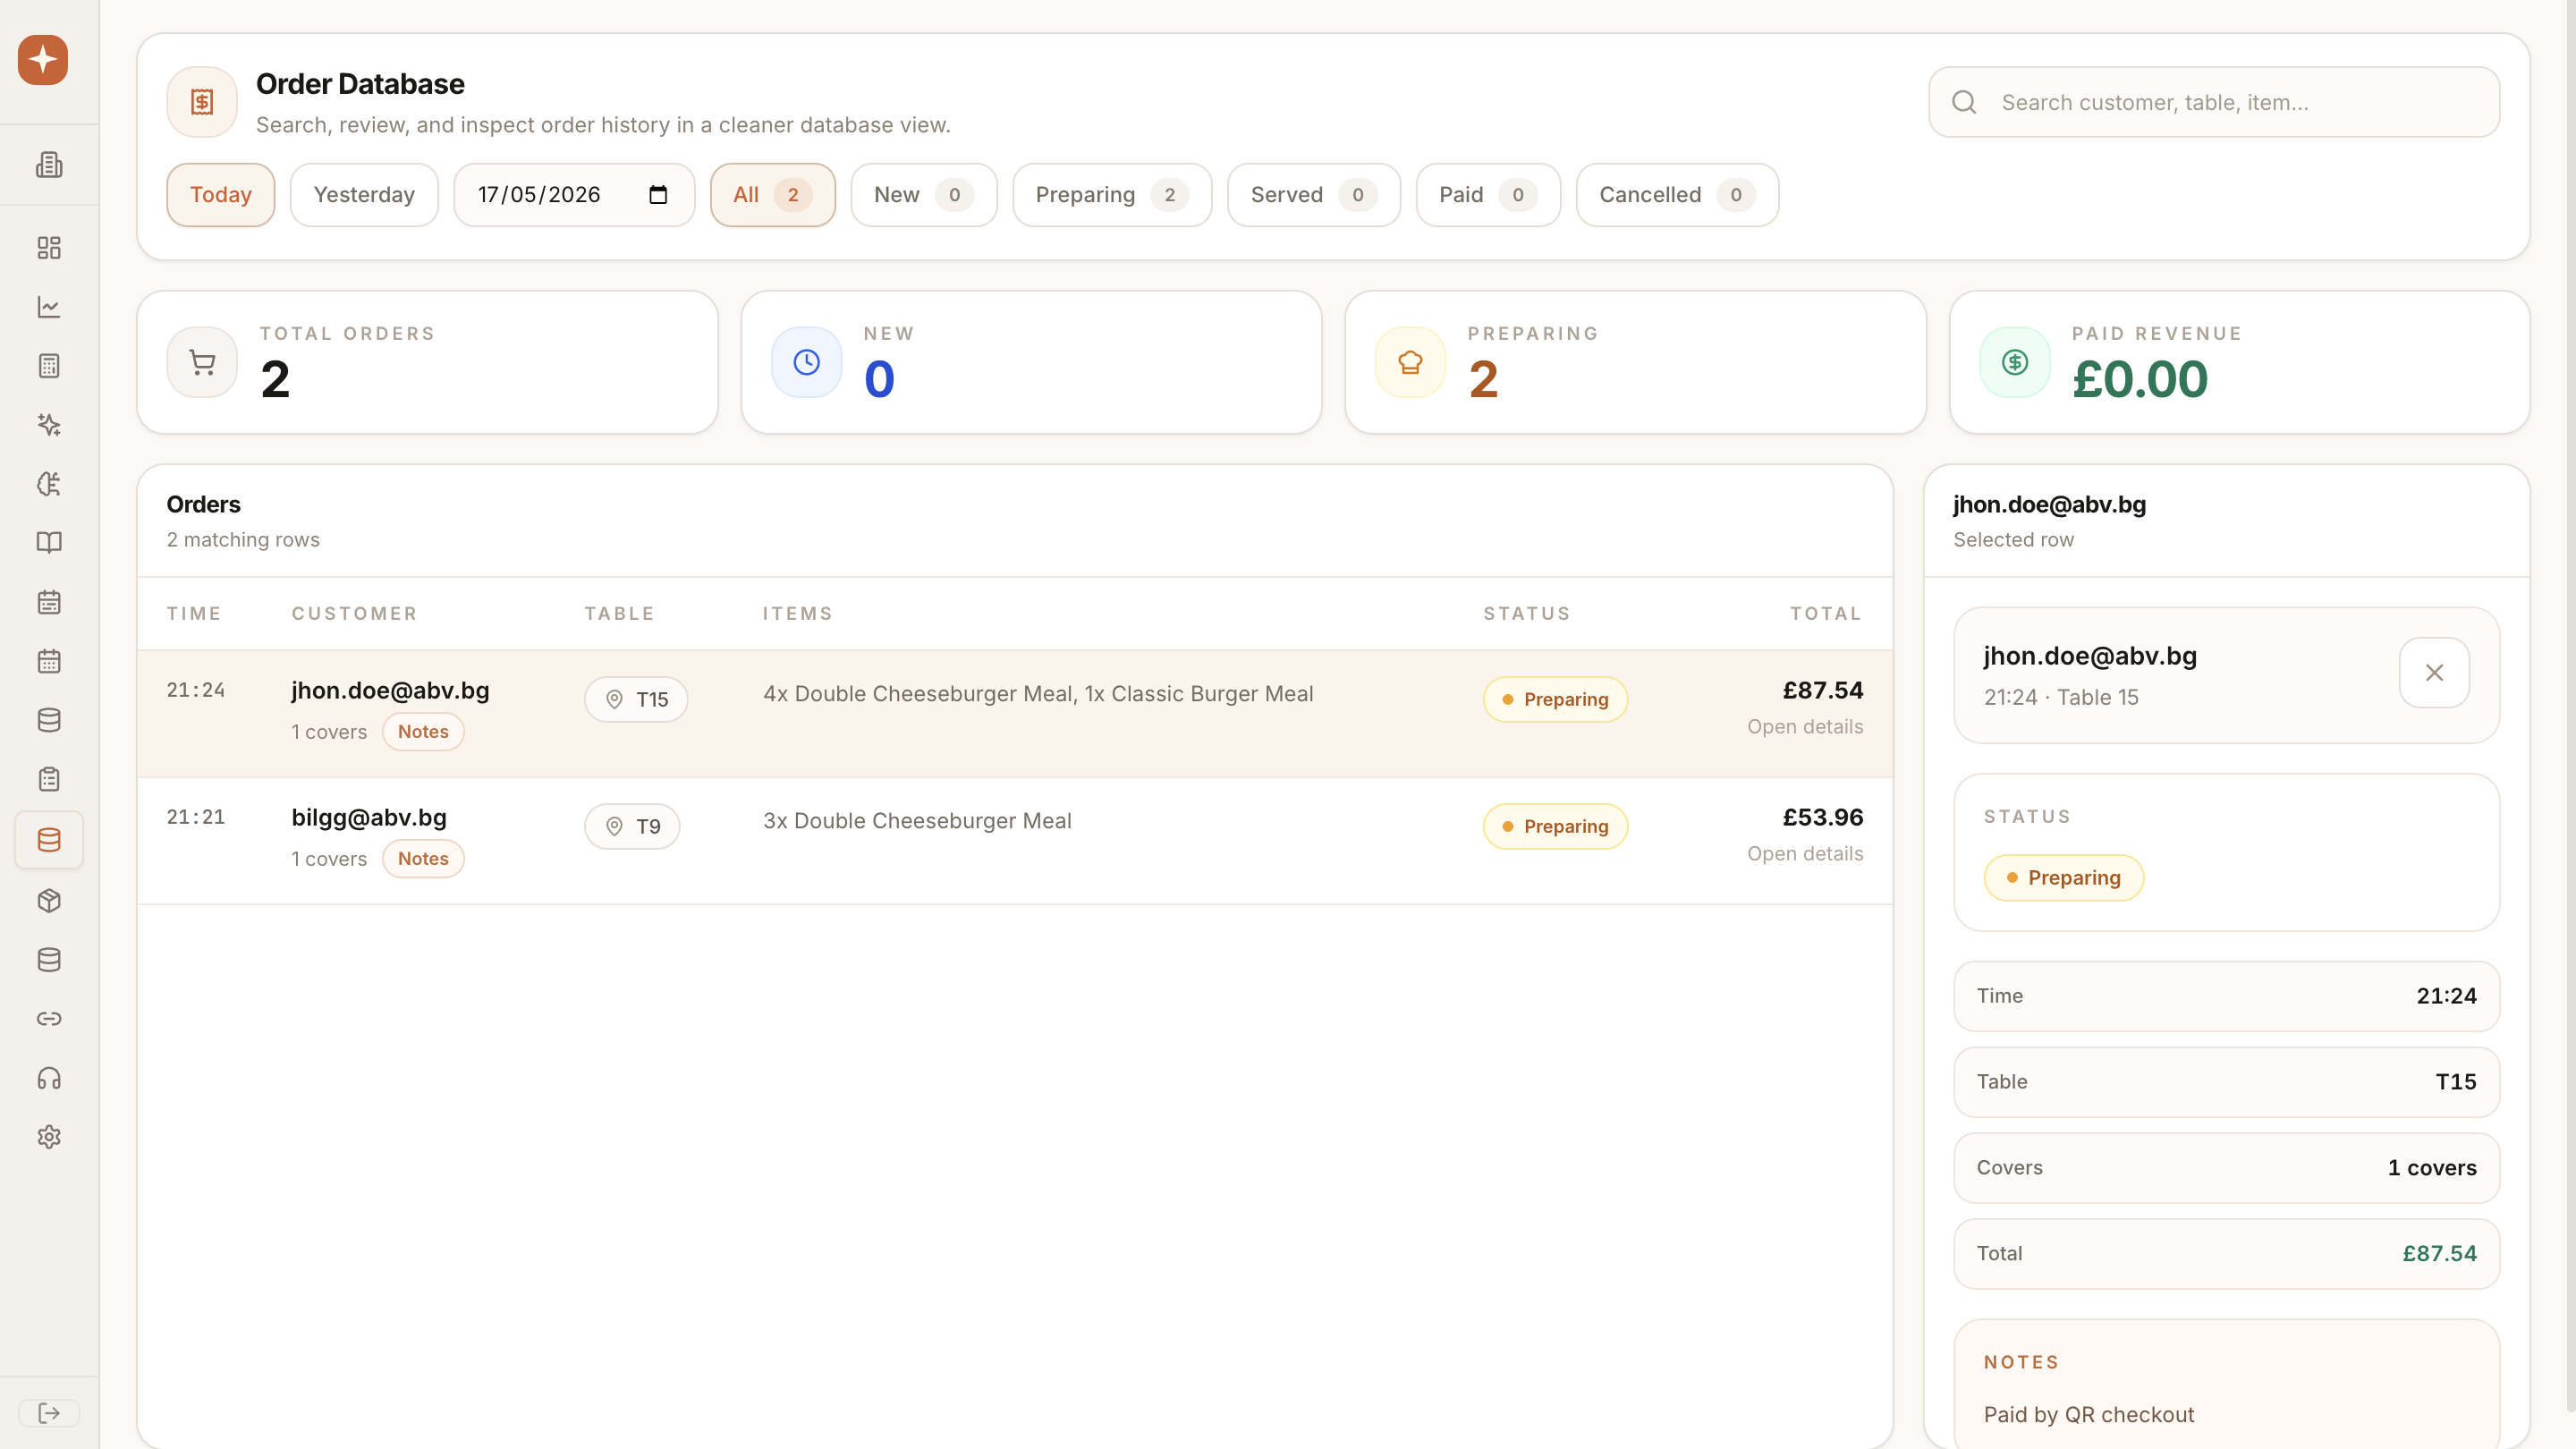Open the calendar picker icon in the date field
Screen dimensions: 2576x1449
click(x=658, y=194)
